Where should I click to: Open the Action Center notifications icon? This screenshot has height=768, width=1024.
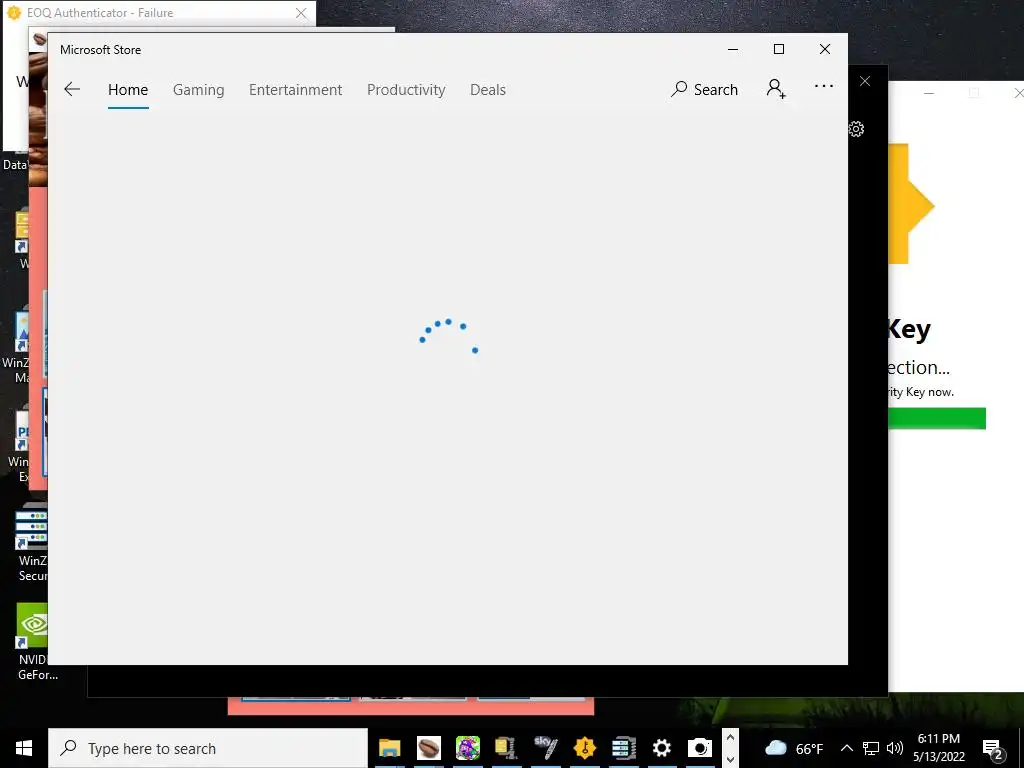point(993,749)
